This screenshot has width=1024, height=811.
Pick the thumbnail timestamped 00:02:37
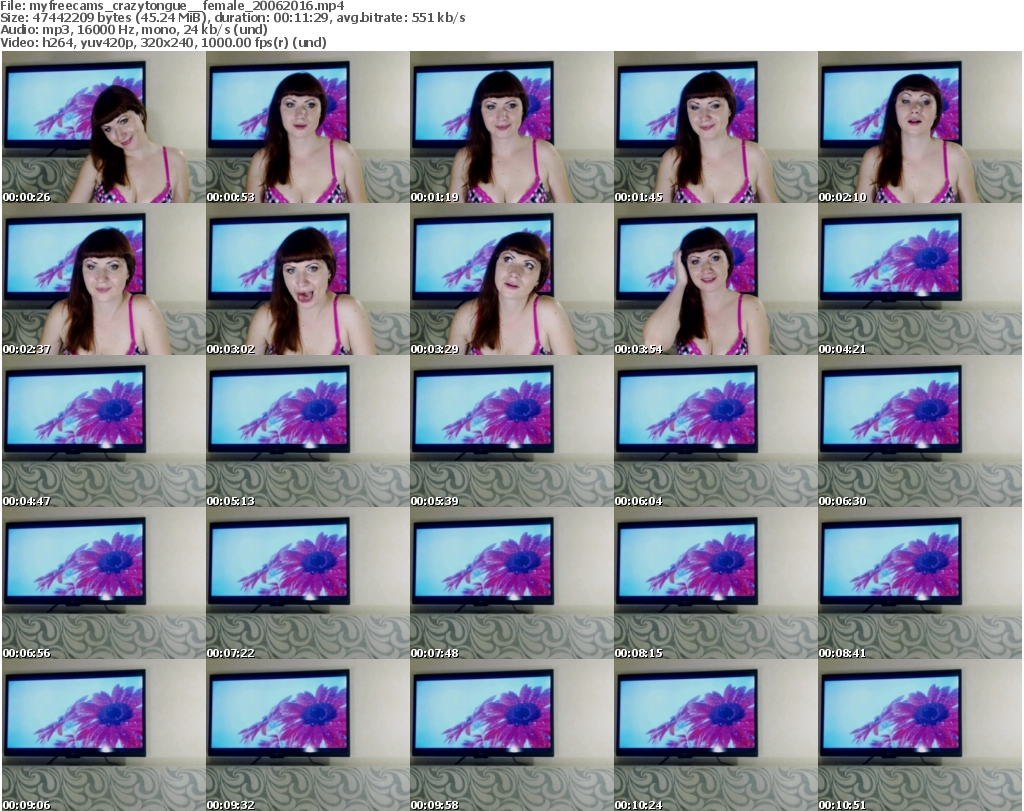(104, 279)
